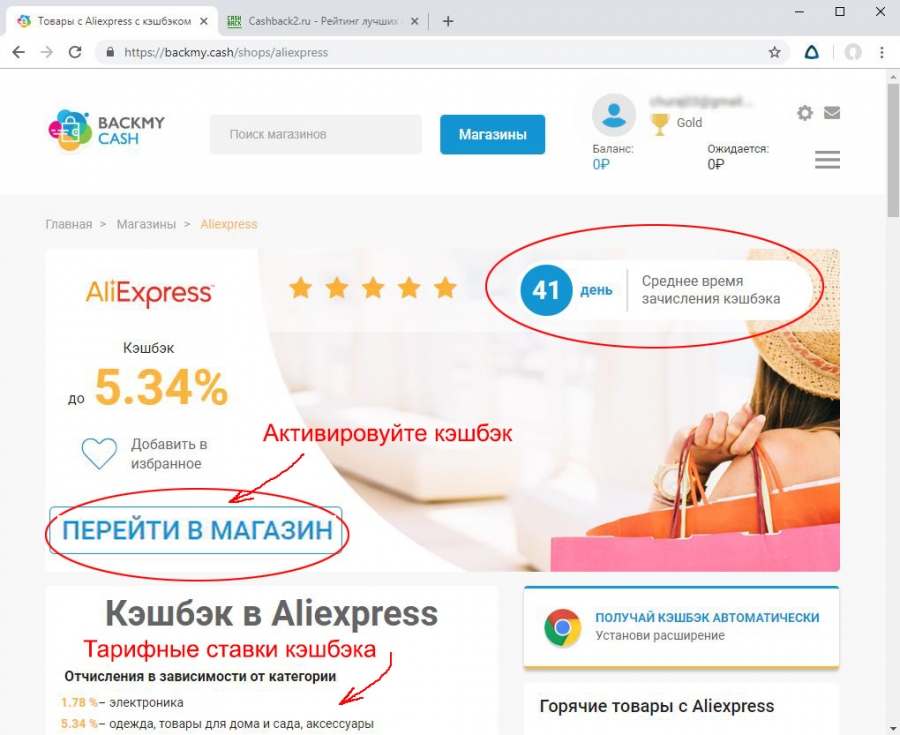Bookmark page with the star icon

[774, 53]
